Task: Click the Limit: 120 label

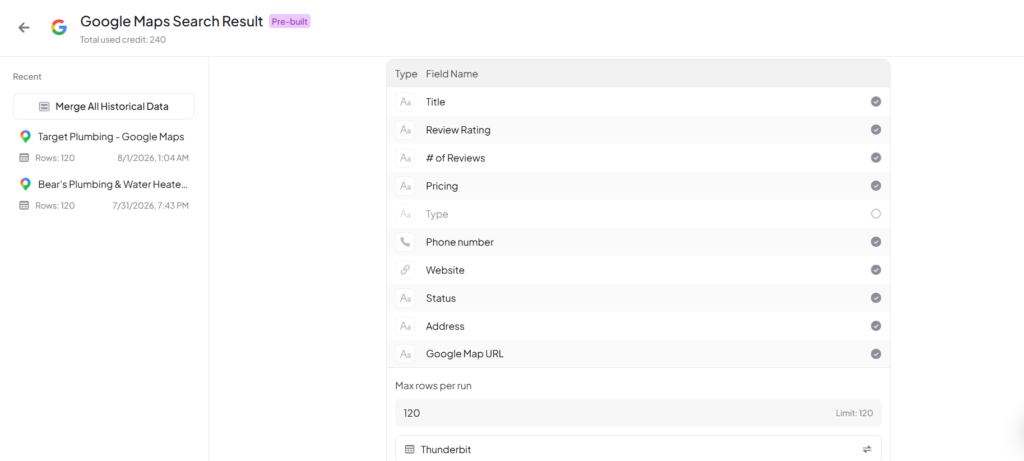Action: 854,413
